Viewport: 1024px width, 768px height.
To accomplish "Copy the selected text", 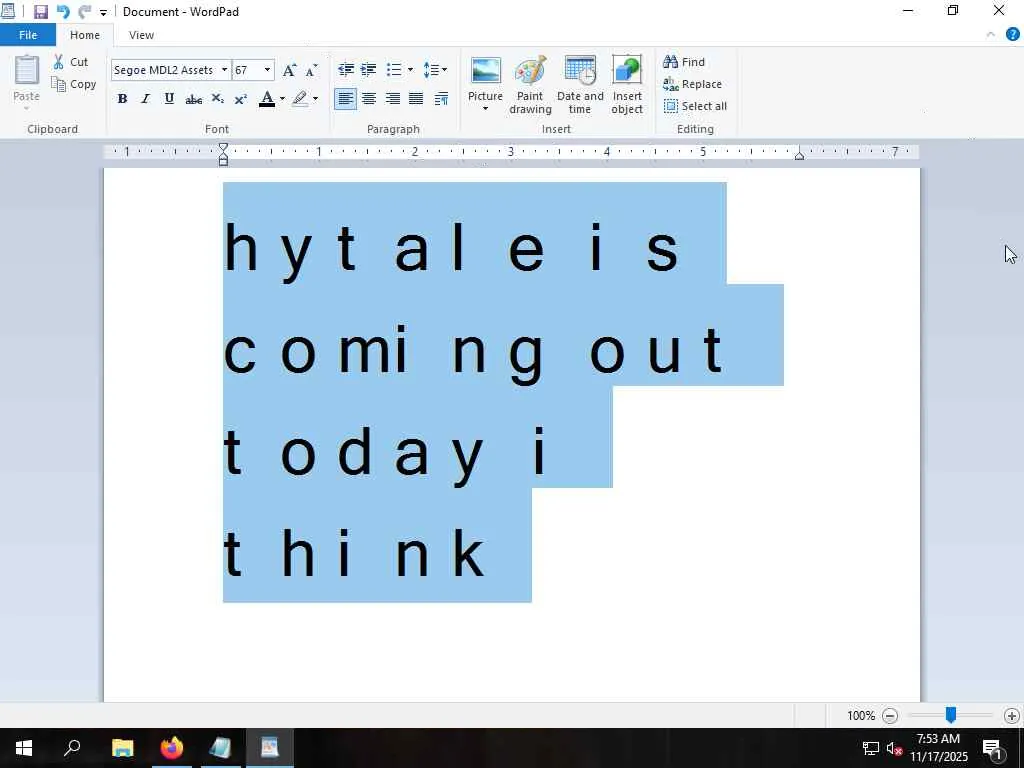I will 74,84.
